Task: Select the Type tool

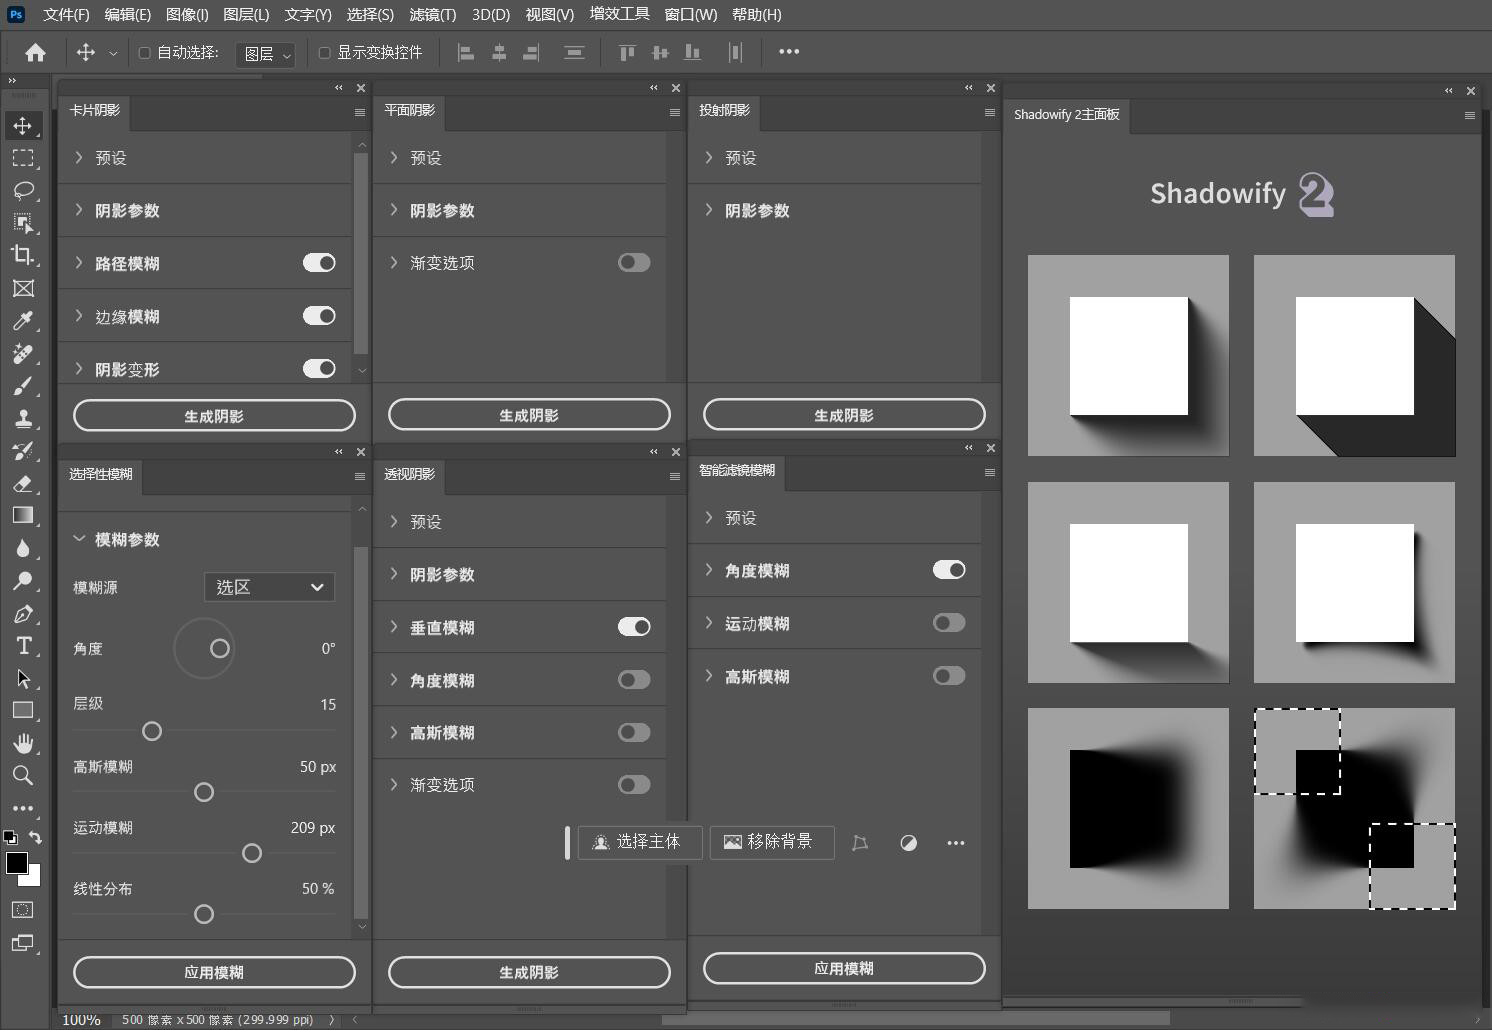Action: pos(24,646)
